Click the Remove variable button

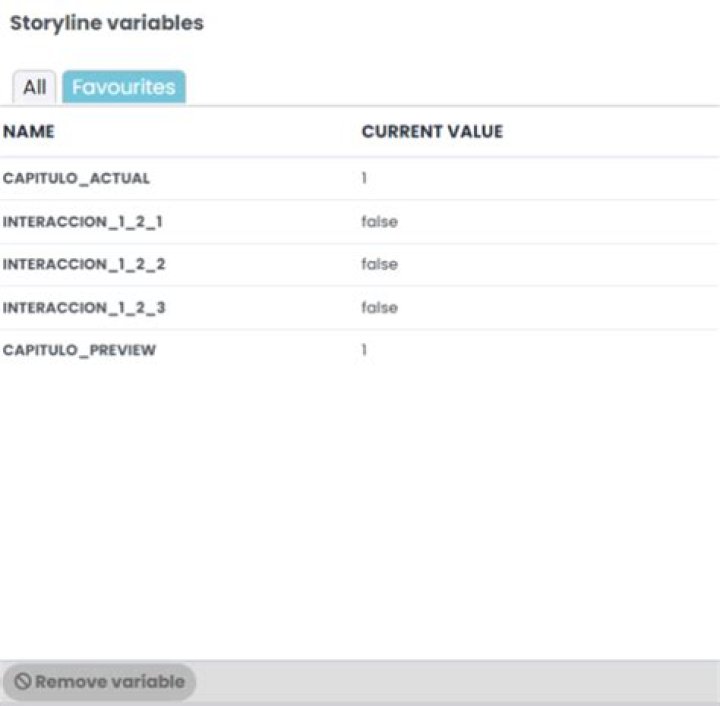(99, 682)
